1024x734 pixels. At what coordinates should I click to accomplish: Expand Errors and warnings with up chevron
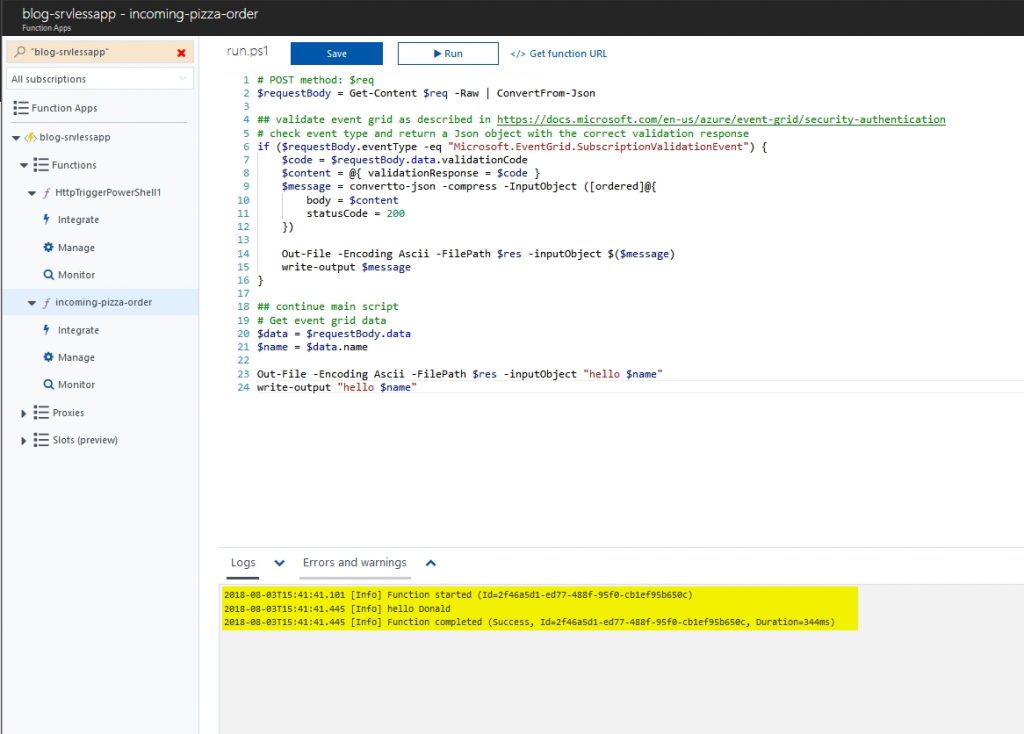pos(431,563)
